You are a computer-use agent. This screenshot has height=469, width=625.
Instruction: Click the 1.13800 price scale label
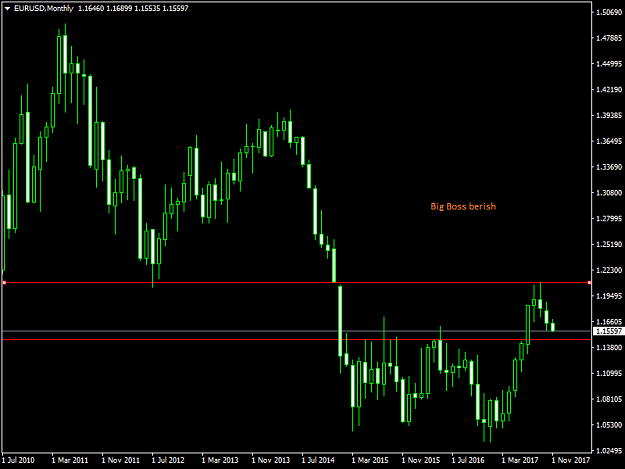609,347
